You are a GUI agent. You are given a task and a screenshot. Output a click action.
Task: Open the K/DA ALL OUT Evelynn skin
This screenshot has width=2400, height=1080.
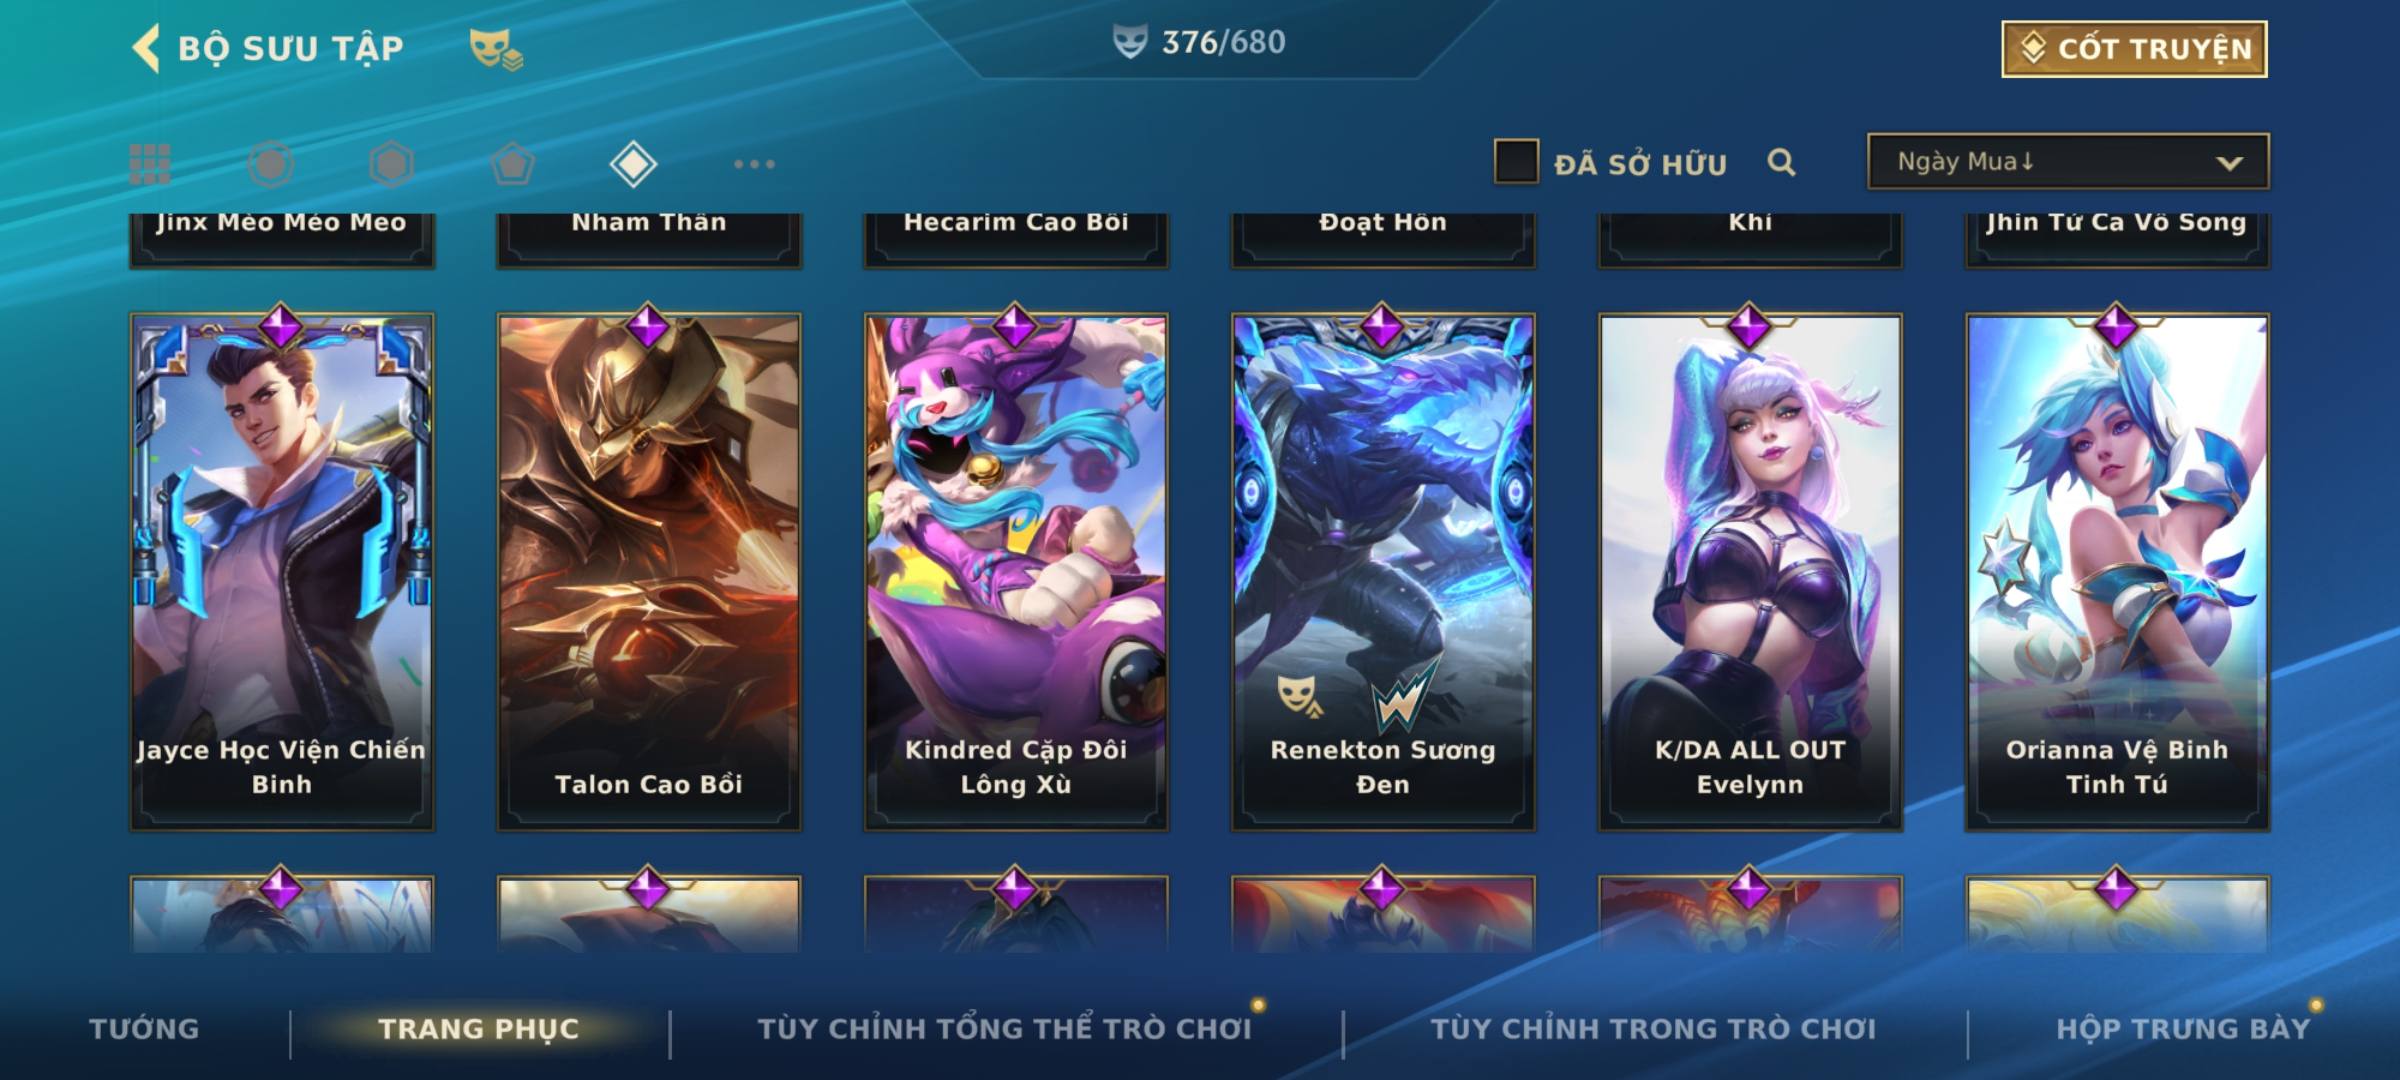tap(1750, 572)
